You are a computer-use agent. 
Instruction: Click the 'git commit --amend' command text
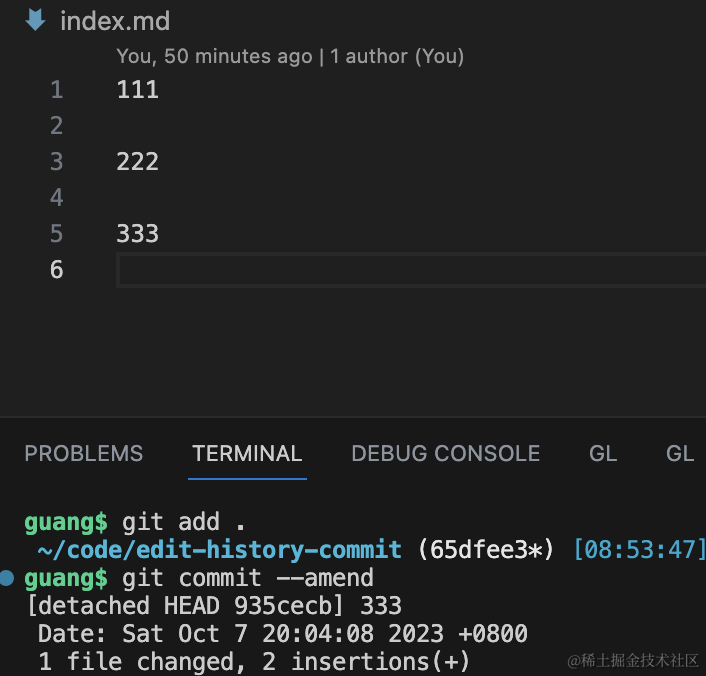[x=248, y=578]
